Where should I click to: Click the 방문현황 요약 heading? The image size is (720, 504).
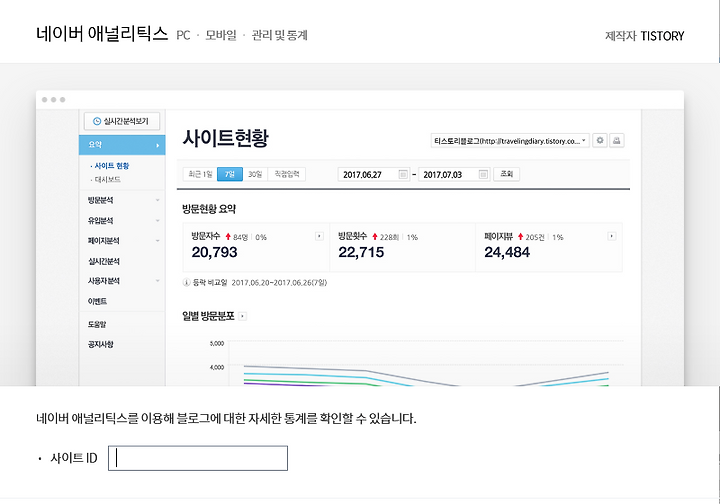click(209, 209)
